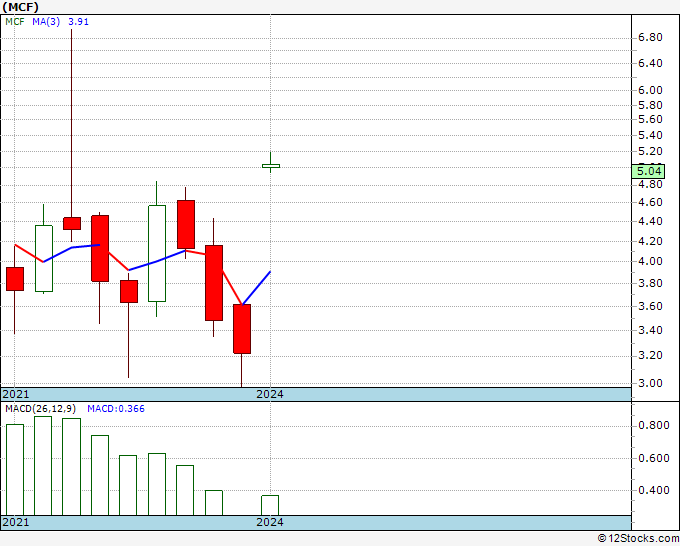
Task: Click the MACD bar at the 2024 line
Action: click(x=270, y=505)
